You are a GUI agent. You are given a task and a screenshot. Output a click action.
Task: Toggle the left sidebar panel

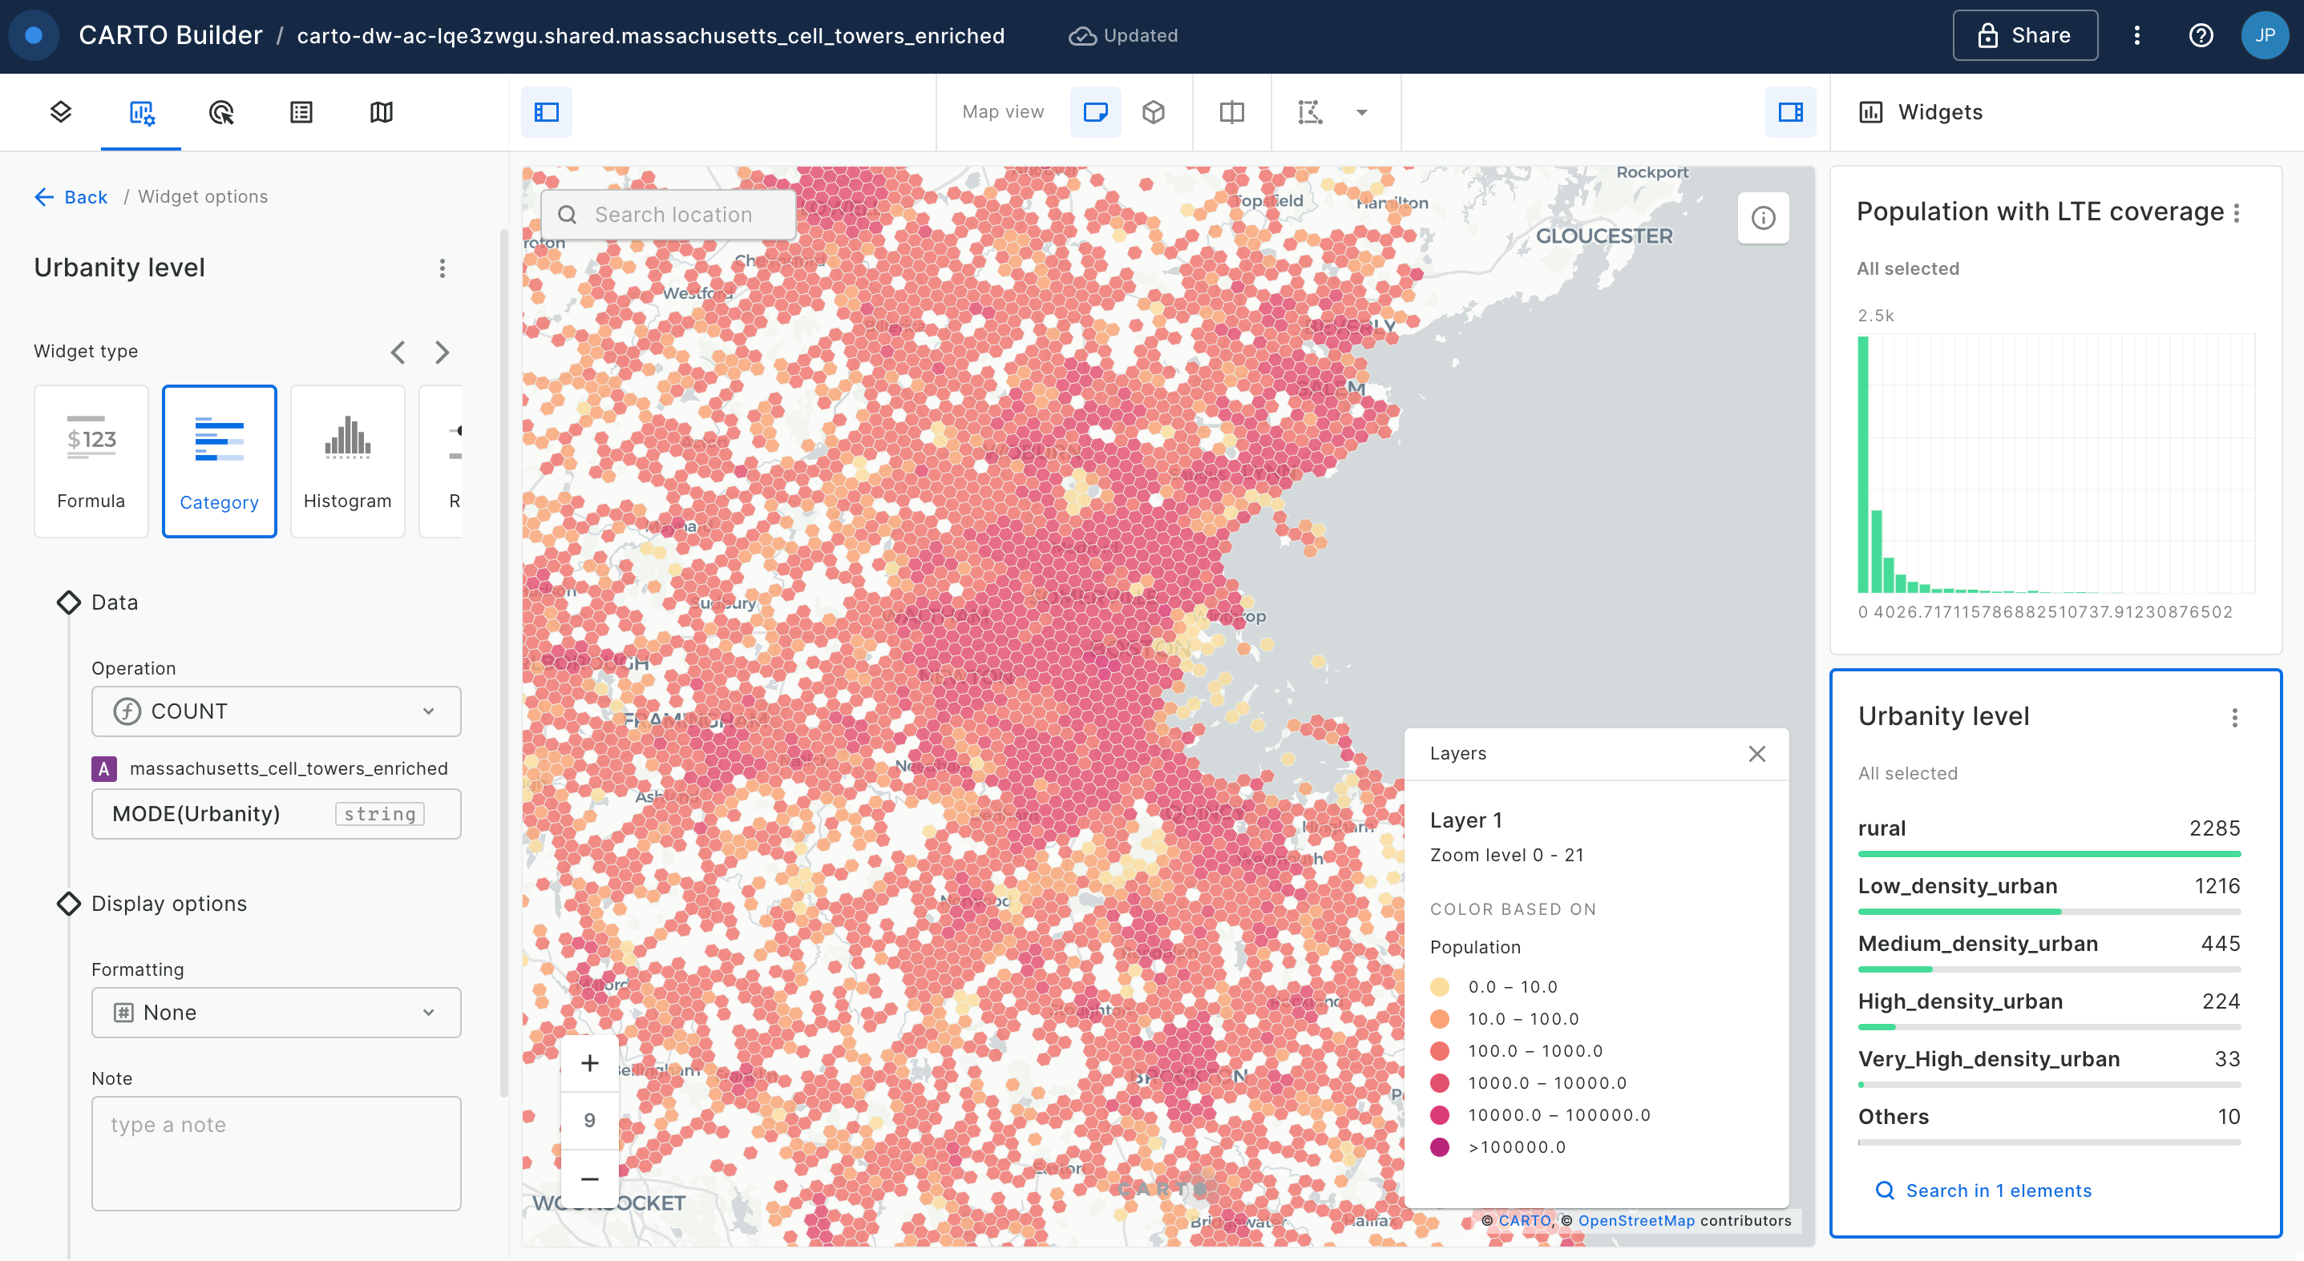click(547, 112)
